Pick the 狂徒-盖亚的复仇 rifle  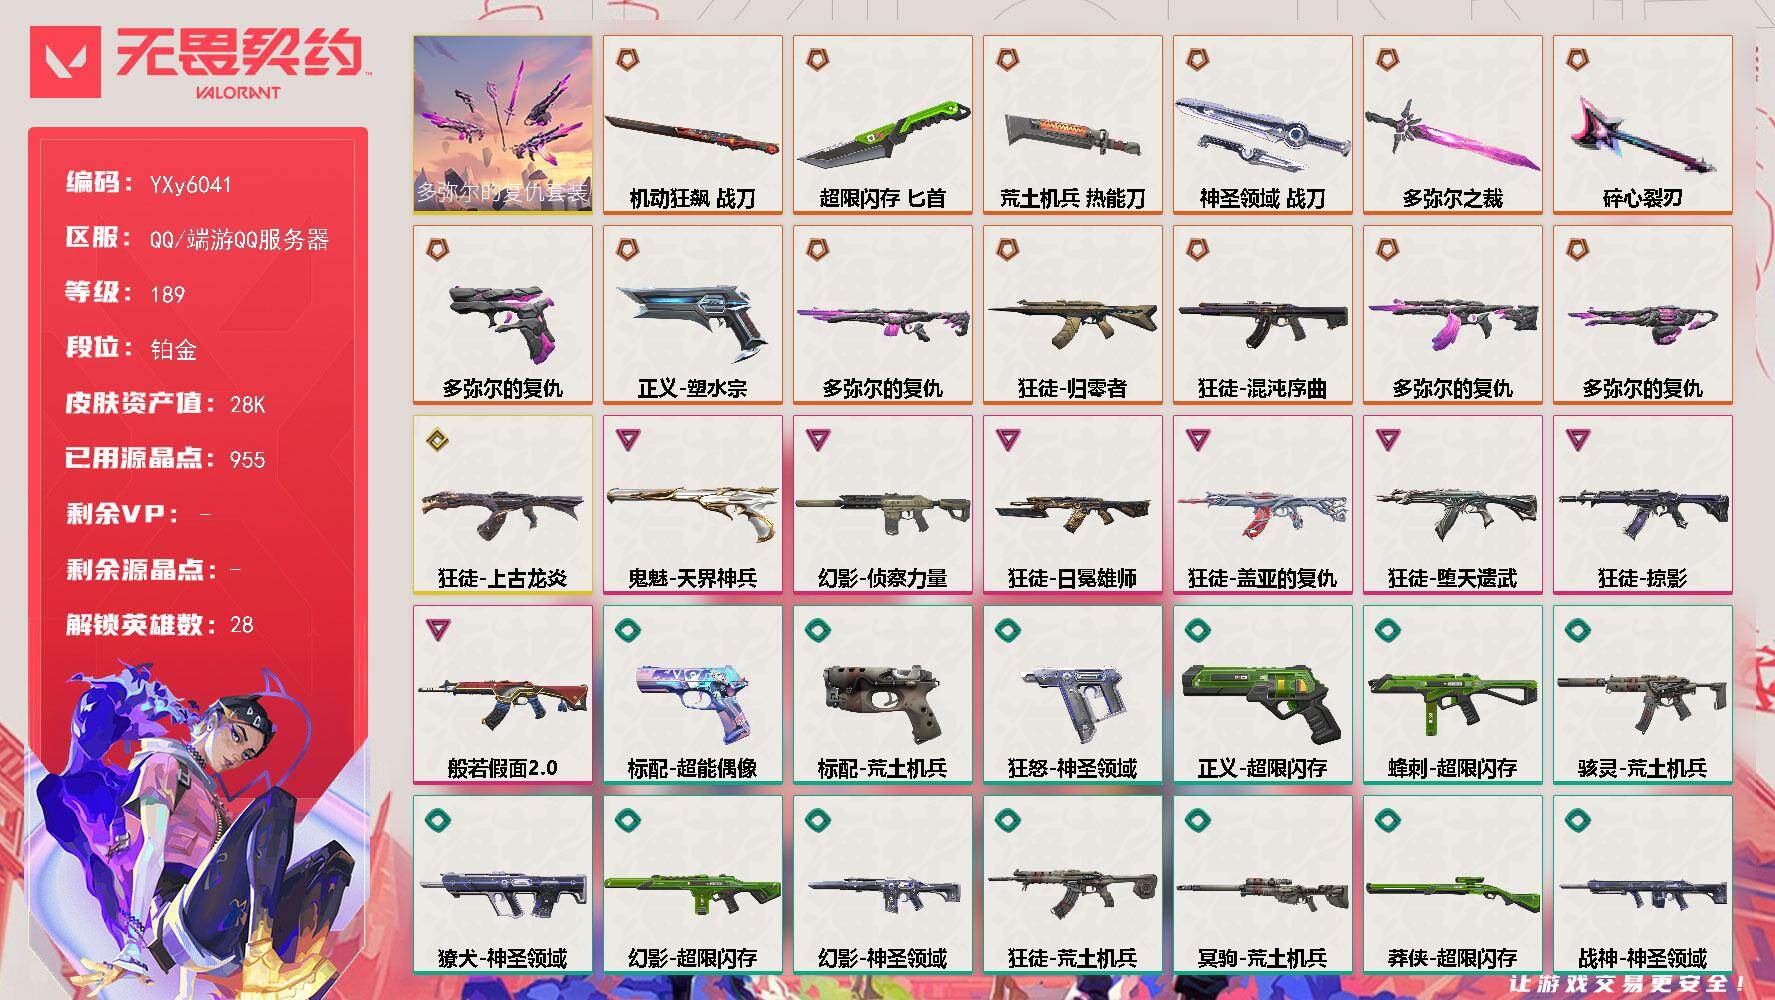click(1262, 505)
